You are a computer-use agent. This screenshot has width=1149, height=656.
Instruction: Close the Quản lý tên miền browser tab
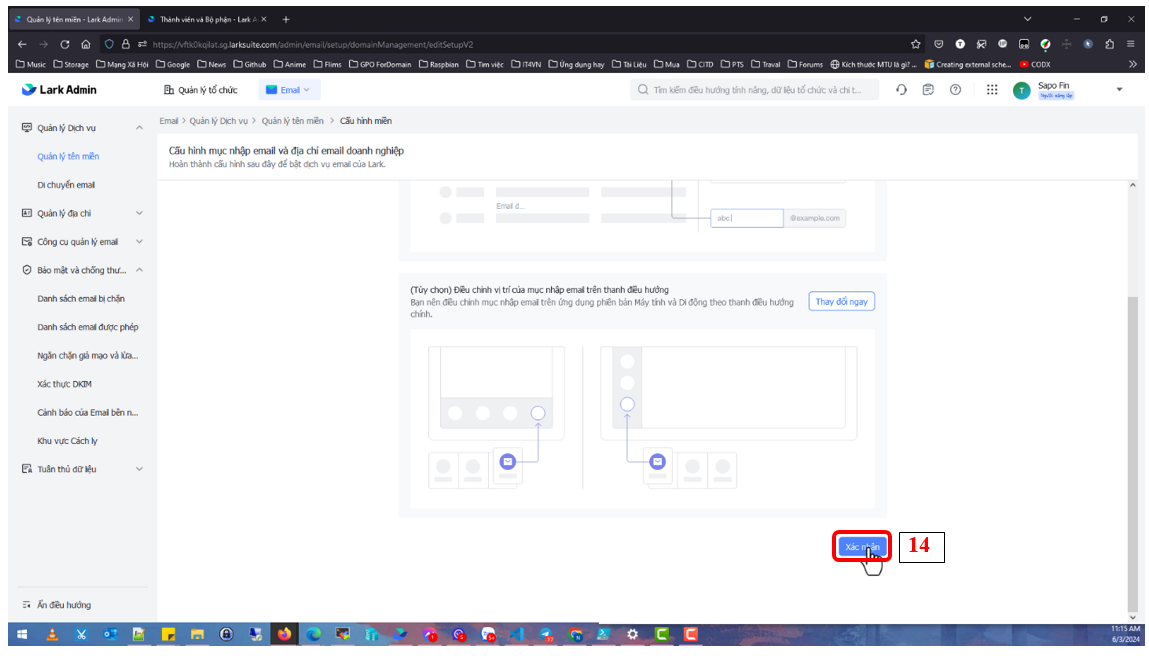coord(130,19)
